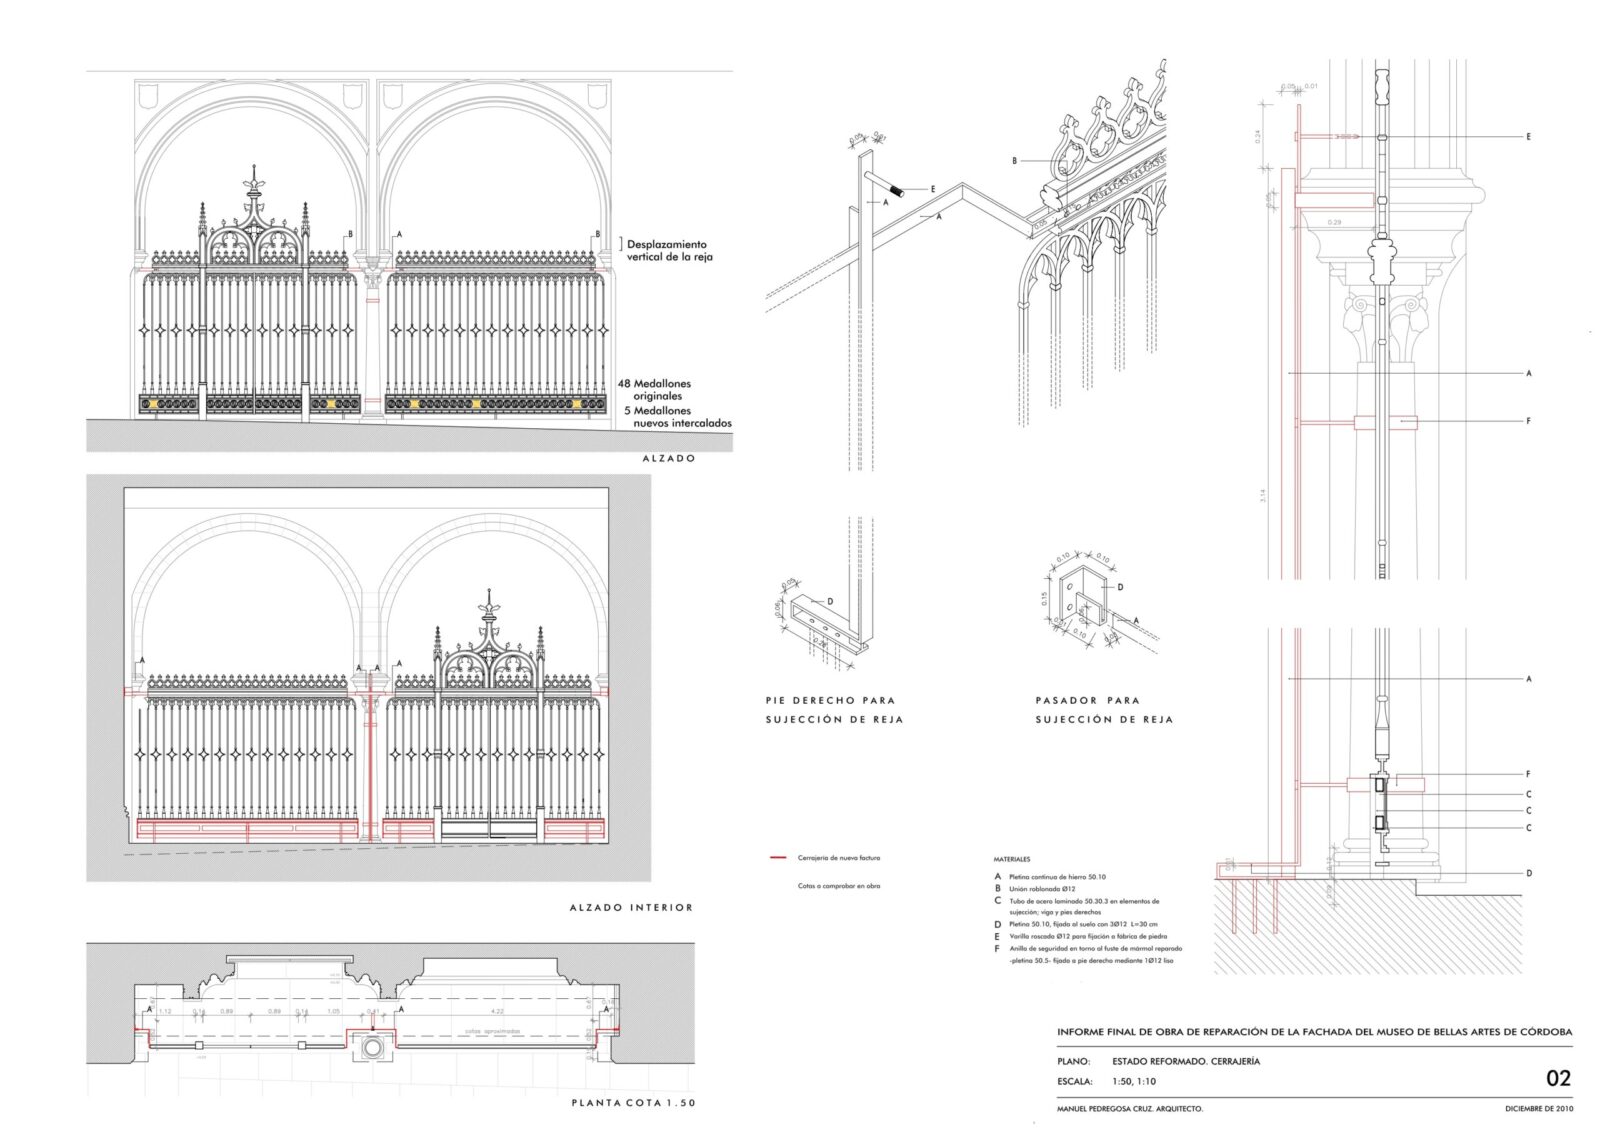Select the Manuel Pedregosa Cruz architect credit
Screen dimensions: 1600x1132
(1130, 1109)
